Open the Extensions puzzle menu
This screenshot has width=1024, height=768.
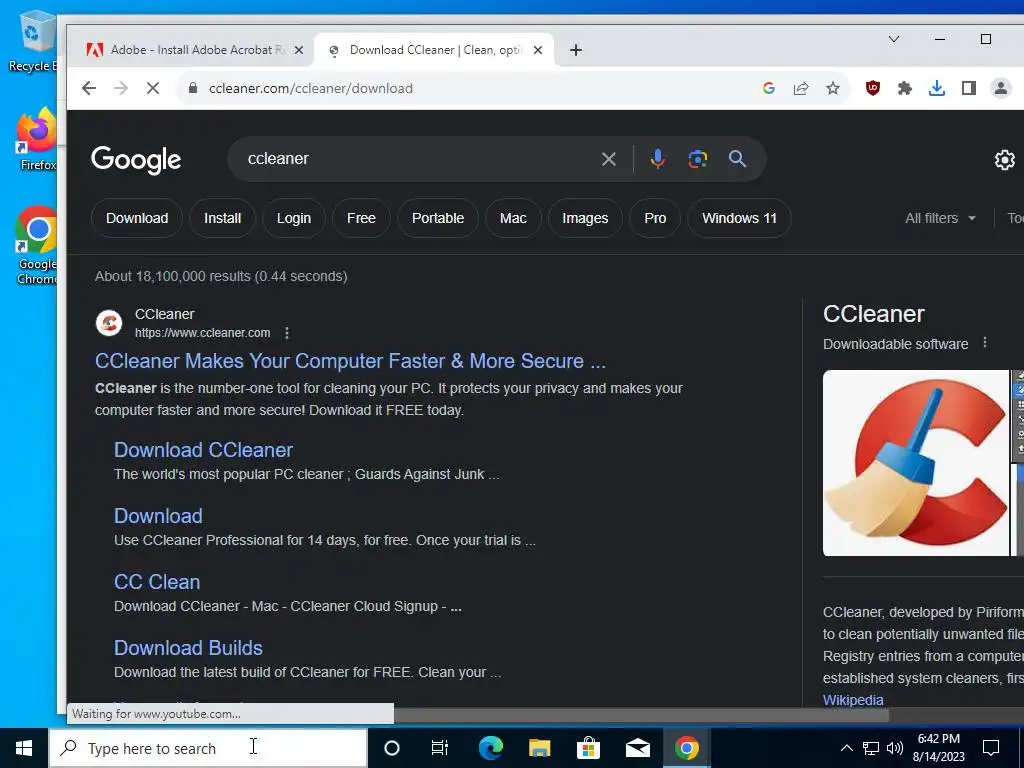(x=904, y=88)
